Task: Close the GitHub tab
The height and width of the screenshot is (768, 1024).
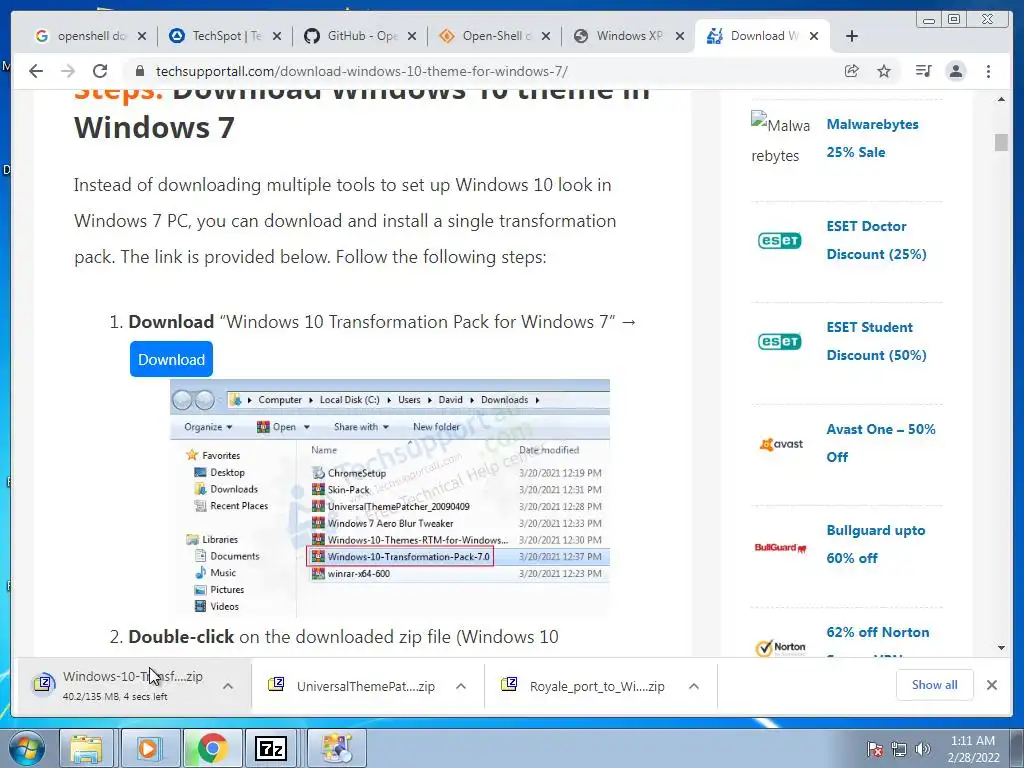Action: (412, 37)
